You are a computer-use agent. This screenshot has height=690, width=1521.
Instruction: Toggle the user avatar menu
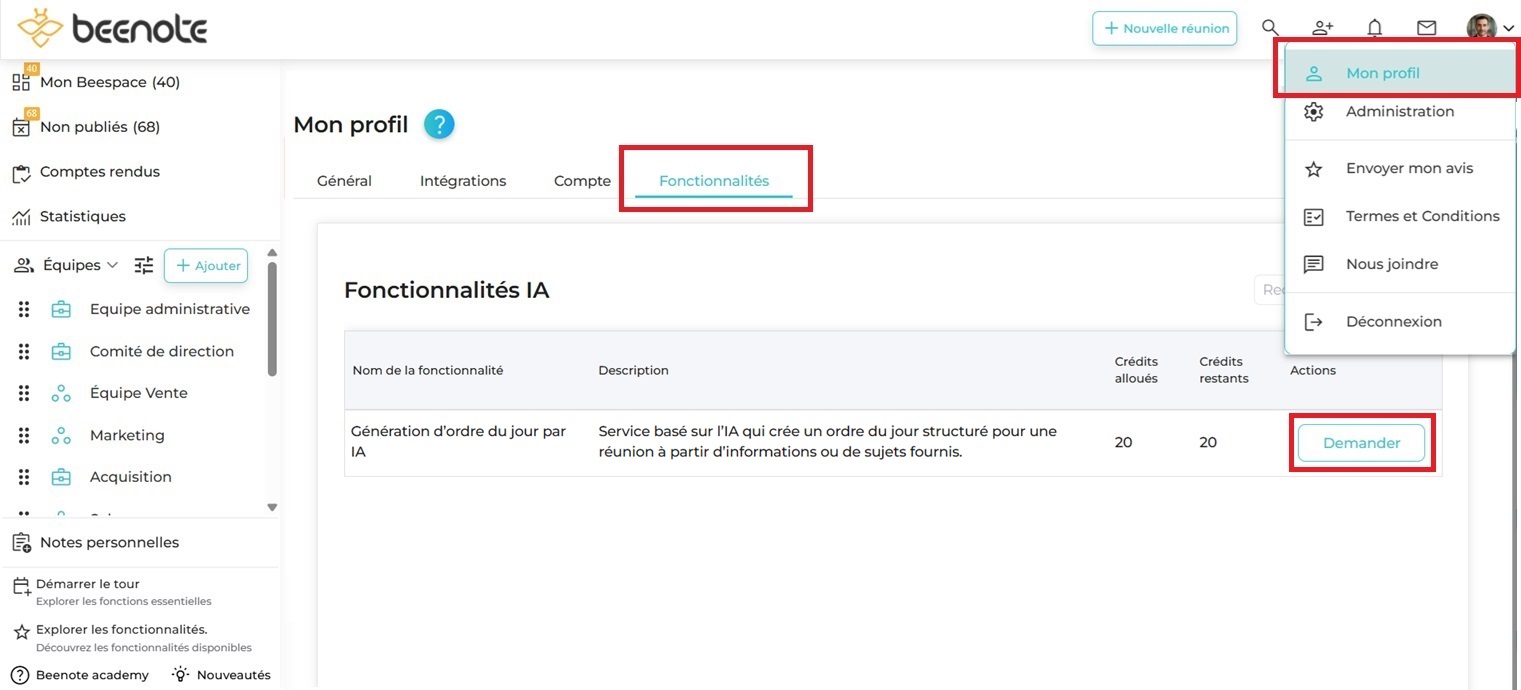click(x=1490, y=28)
